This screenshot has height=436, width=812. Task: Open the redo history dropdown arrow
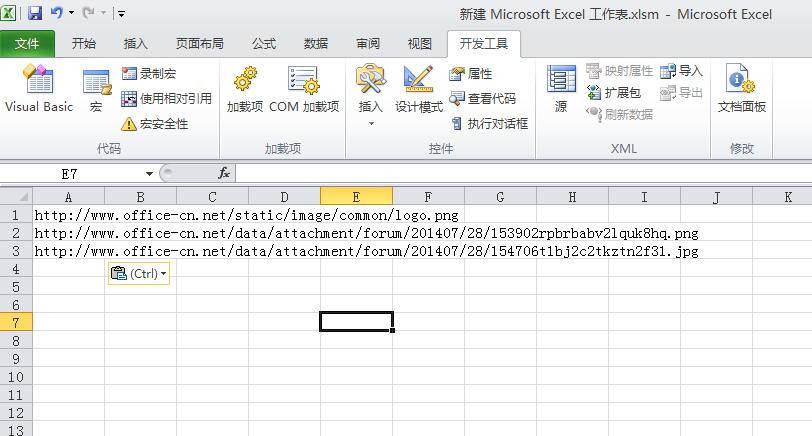point(103,12)
